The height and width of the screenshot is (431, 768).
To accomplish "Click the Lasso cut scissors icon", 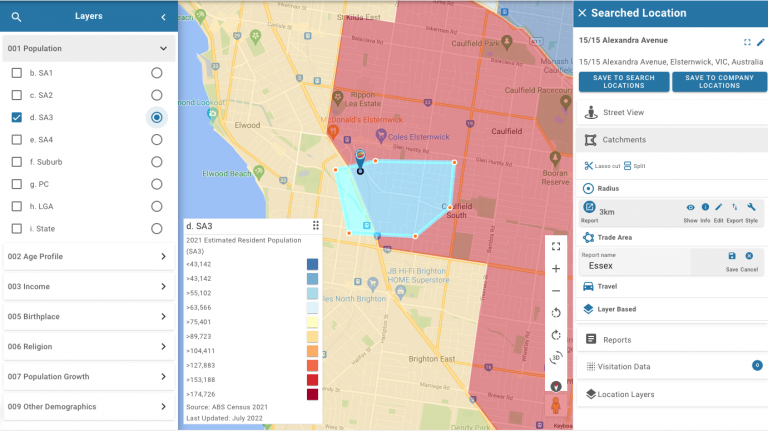I will pos(588,165).
